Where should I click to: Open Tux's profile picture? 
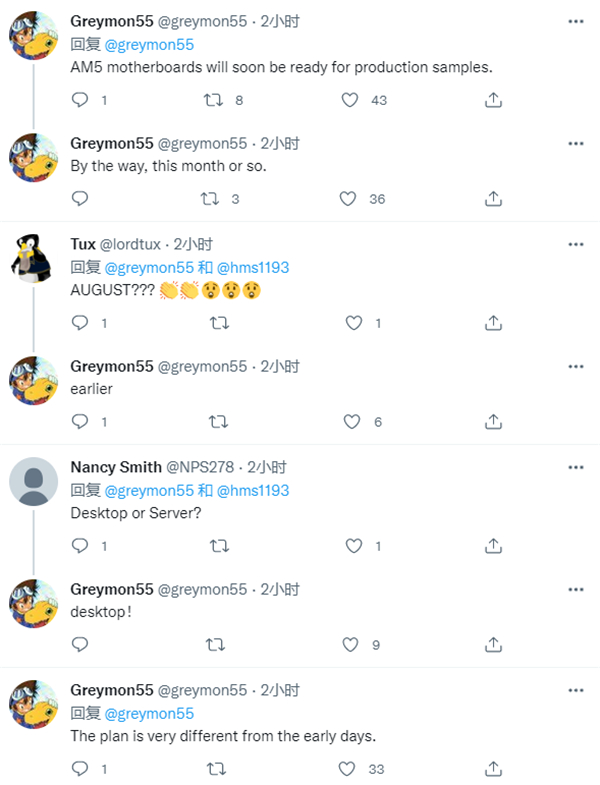[x=33, y=257]
